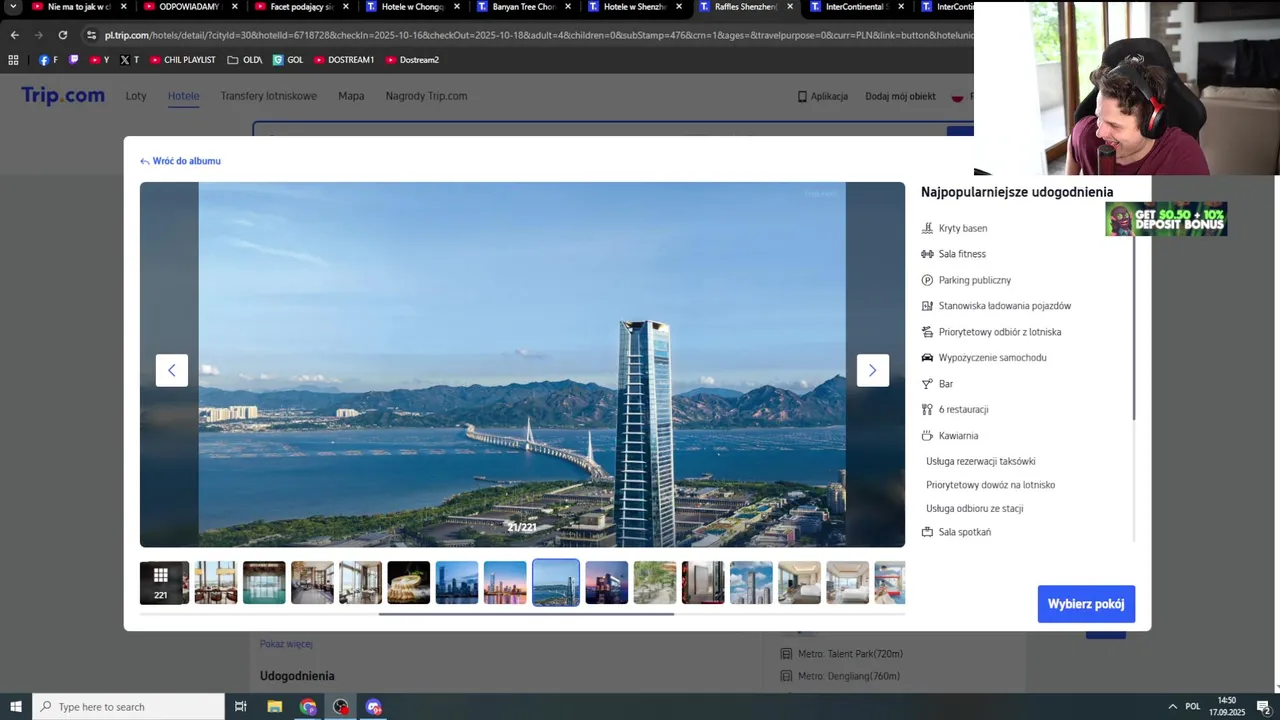Screen dimensions: 1280x720
Task: Open the Windows Start menu
Action: tap(16, 707)
